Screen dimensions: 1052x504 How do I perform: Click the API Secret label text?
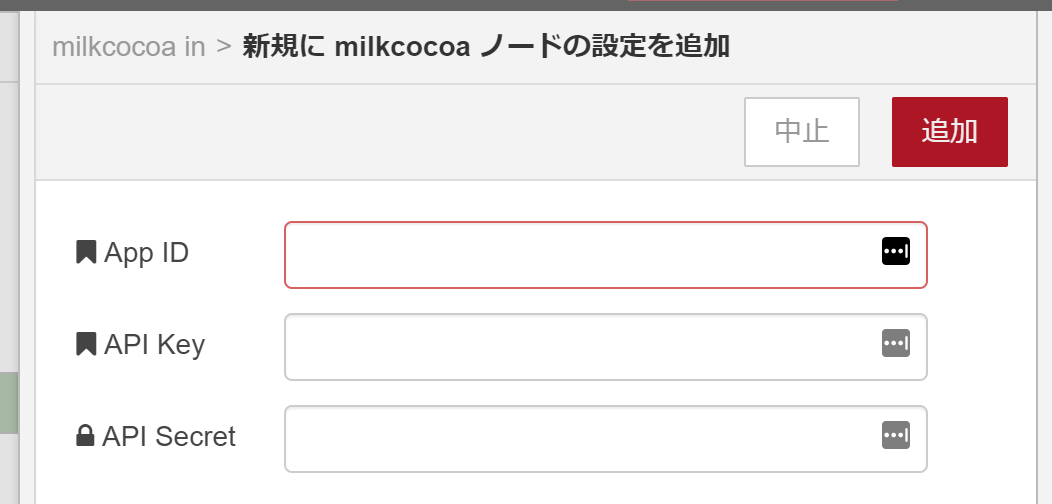(x=168, y=437)
